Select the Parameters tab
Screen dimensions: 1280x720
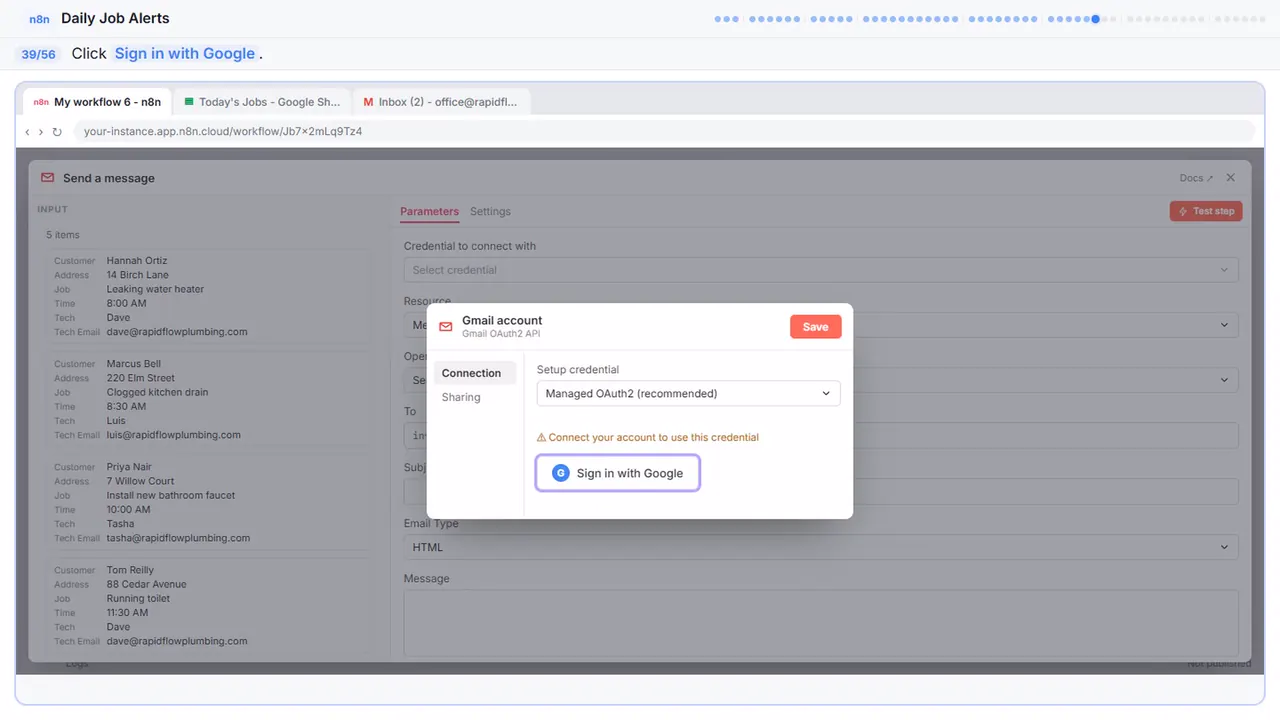click(x=429, y=212)
